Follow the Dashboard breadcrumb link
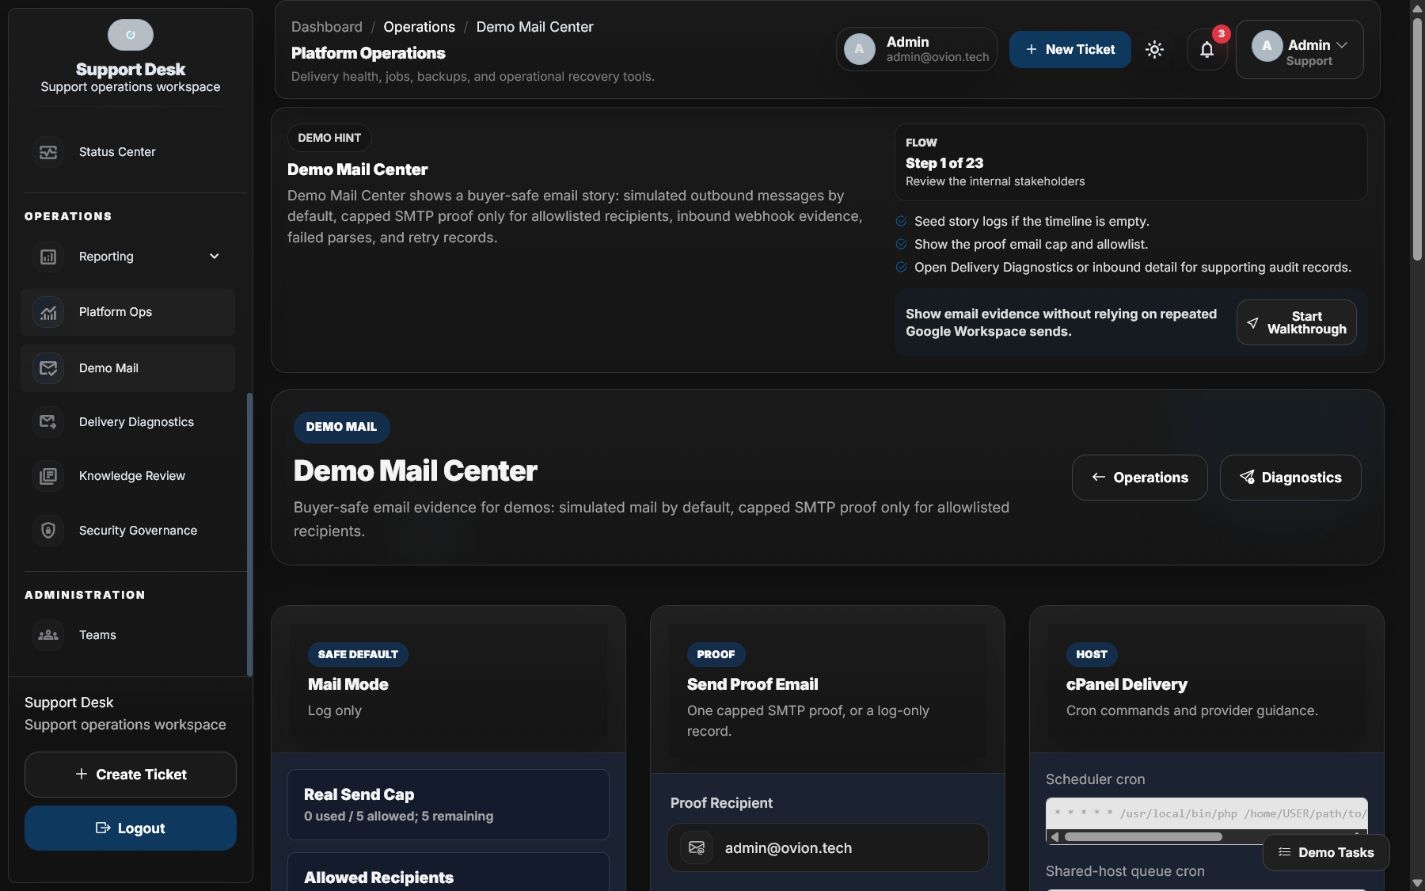Image resolution: width=1425 pixels, height=891 pixels. coord(327,27)
